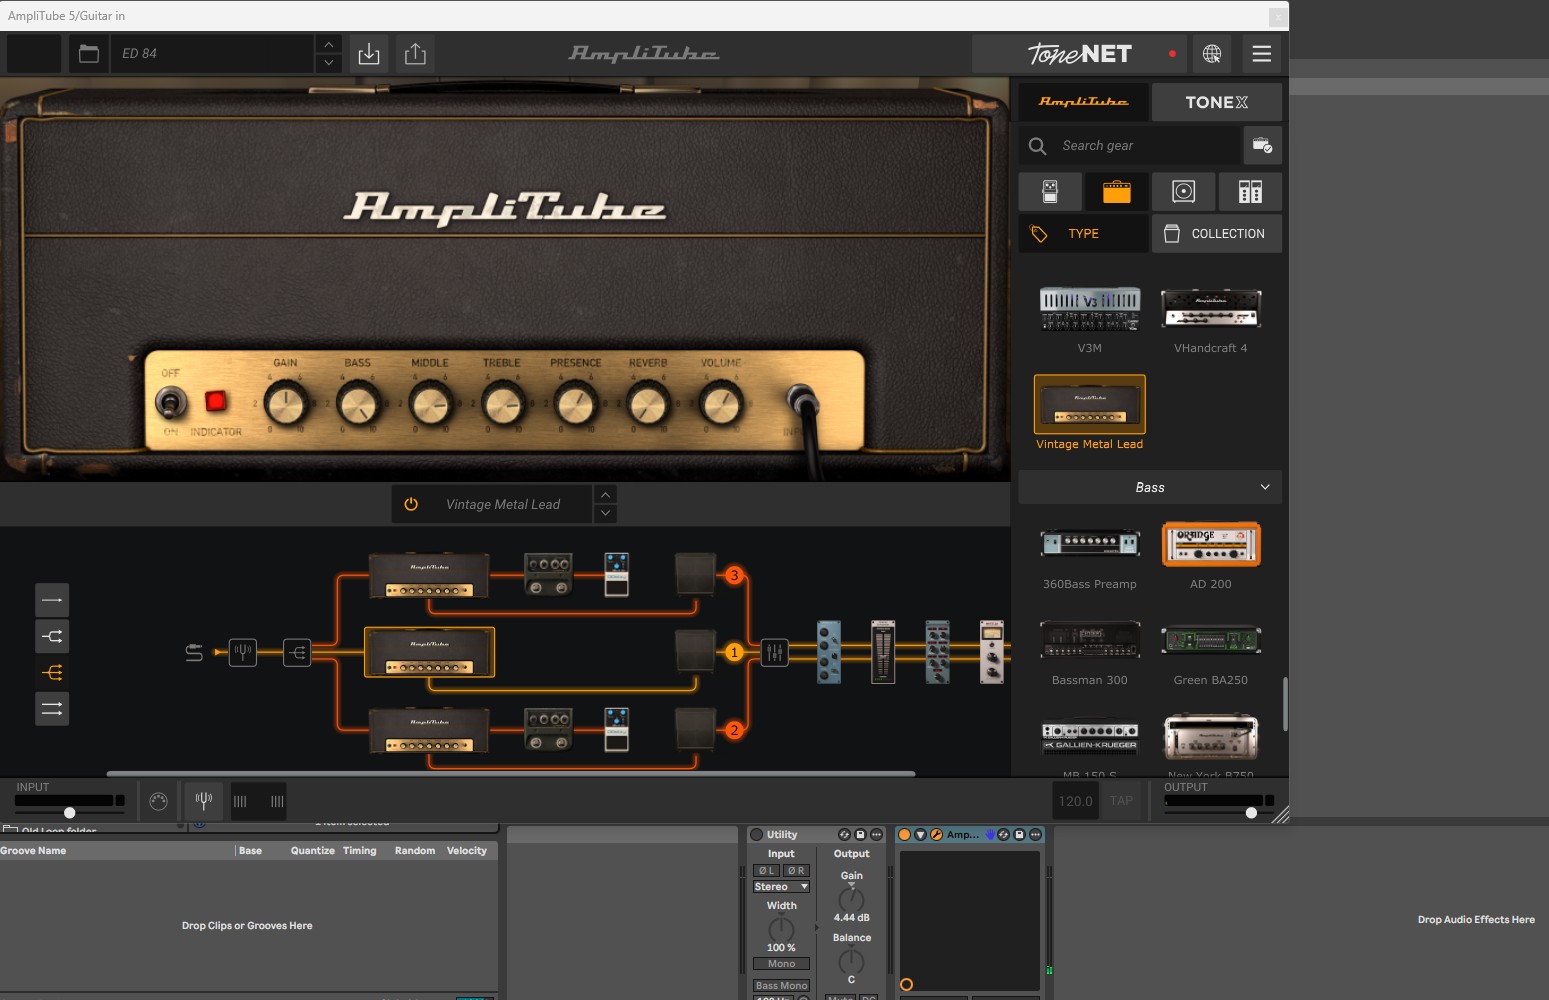Choose the Vintage Metal Lead amp thumbnail
Screen dimensions: 1549x1000
(x=1090, y=404)
